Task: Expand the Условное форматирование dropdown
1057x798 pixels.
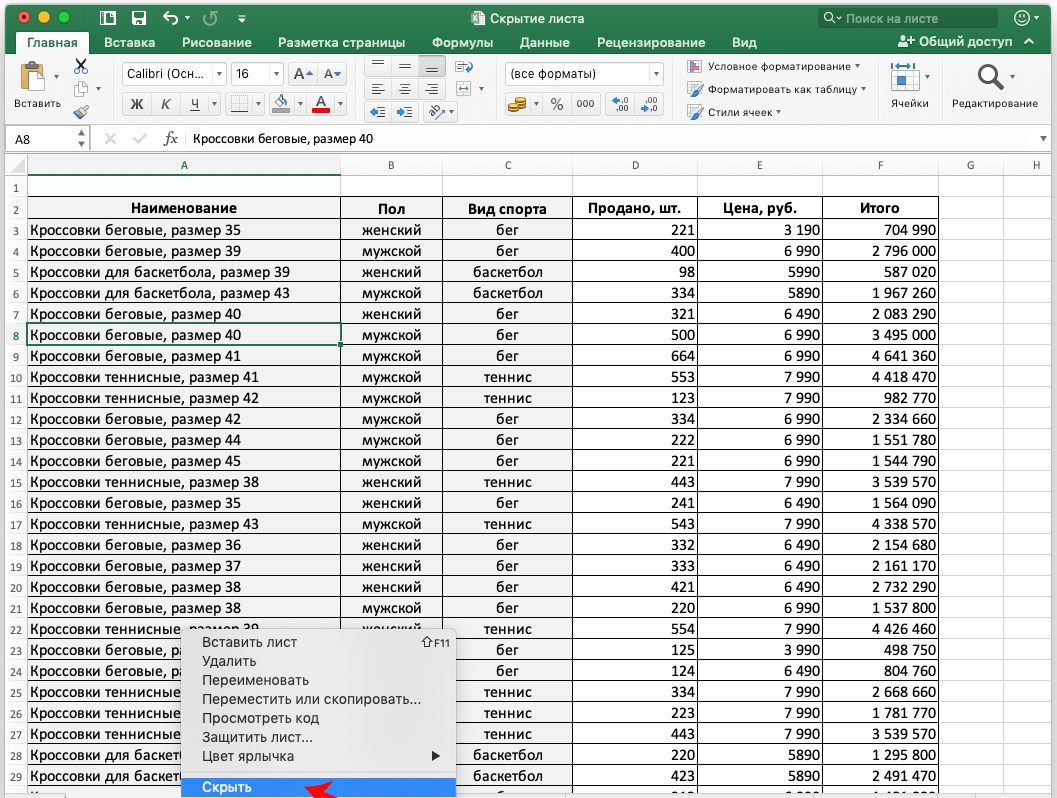Action: pyautogui.click(x=775, y=66)
